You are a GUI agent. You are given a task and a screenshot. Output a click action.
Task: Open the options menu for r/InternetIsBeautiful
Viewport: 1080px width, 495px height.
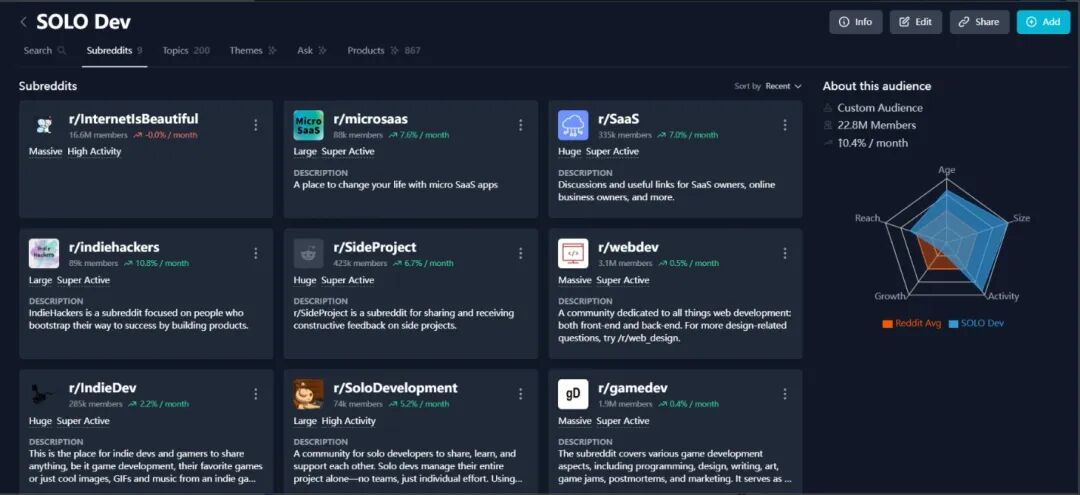(x=256, y=125)
